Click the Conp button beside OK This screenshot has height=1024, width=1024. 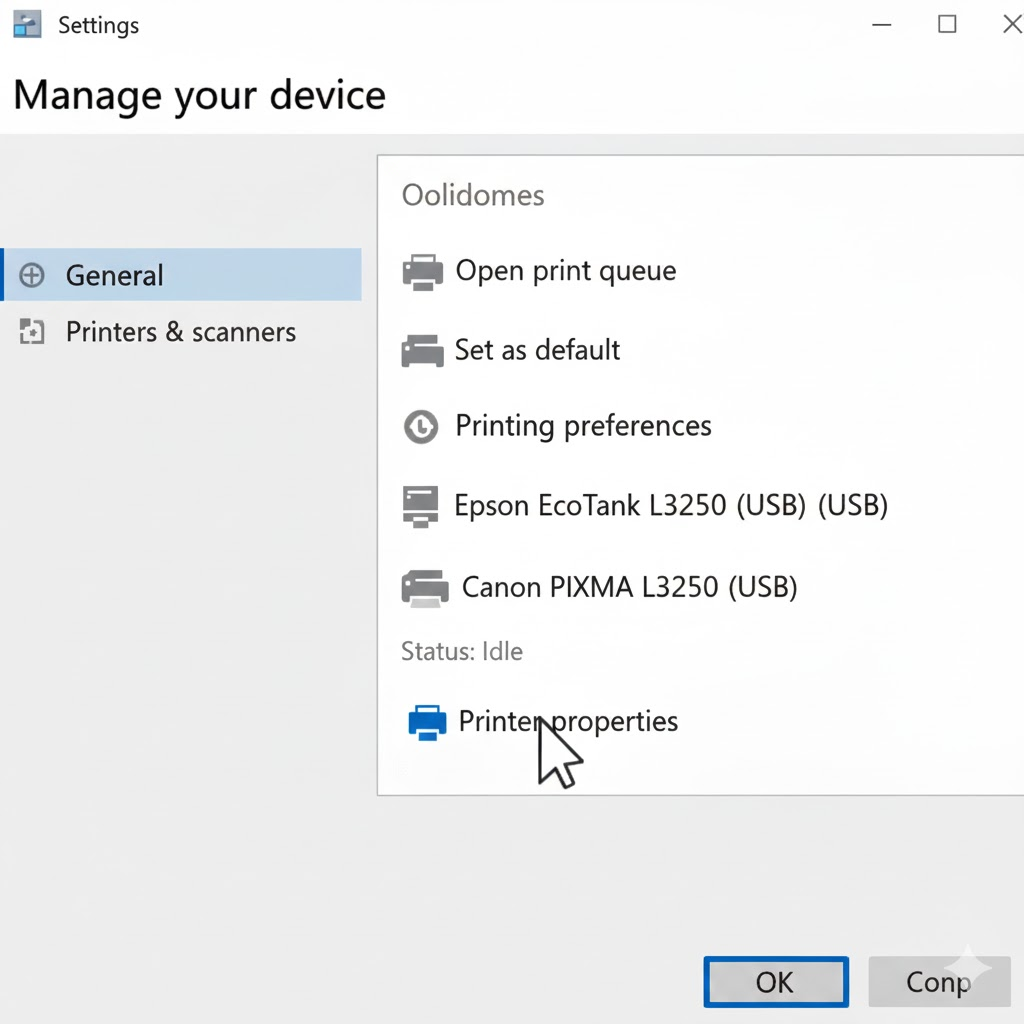pos(939,982)
